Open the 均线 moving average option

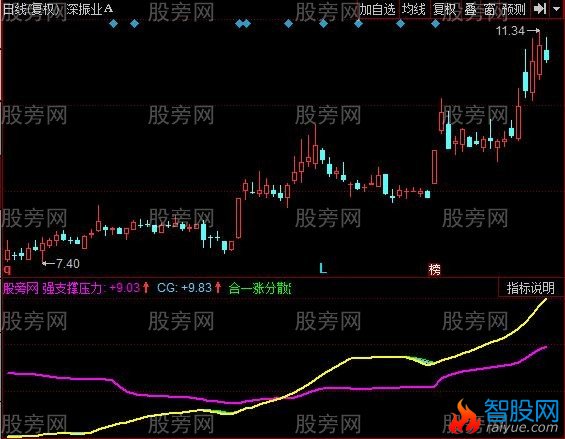414,9
